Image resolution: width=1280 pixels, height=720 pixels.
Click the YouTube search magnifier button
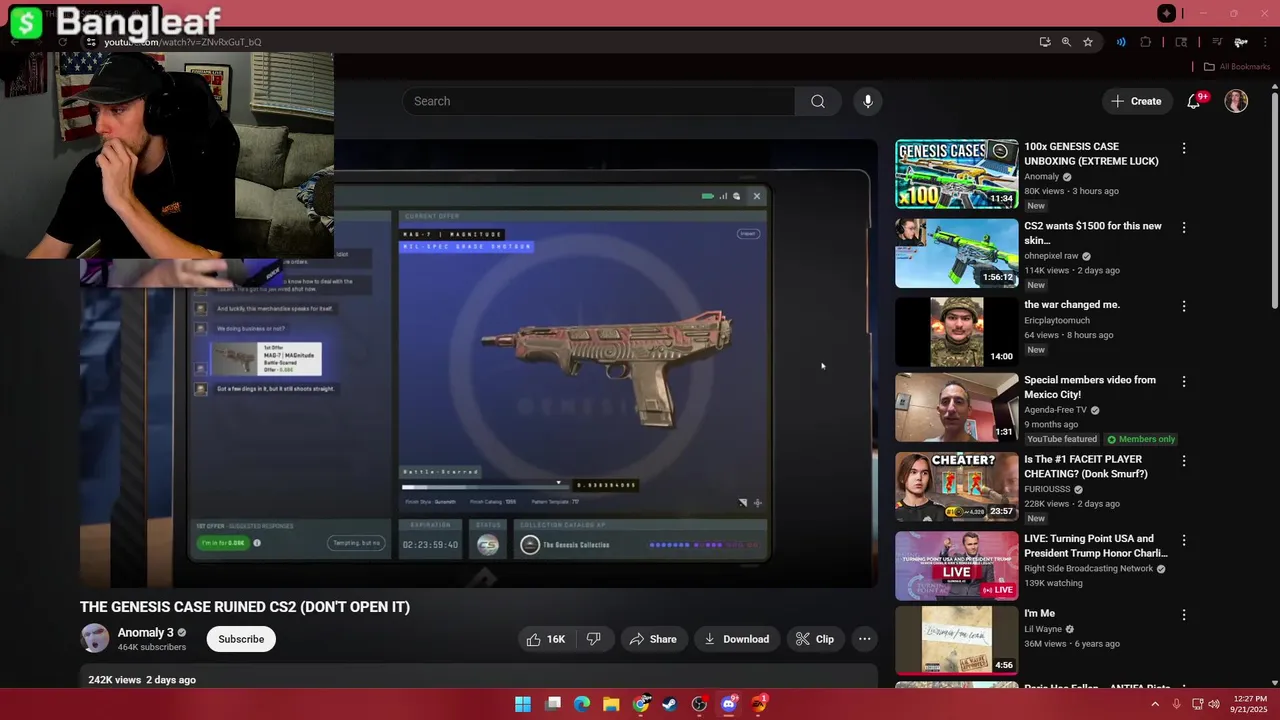[x=818, y=101]
